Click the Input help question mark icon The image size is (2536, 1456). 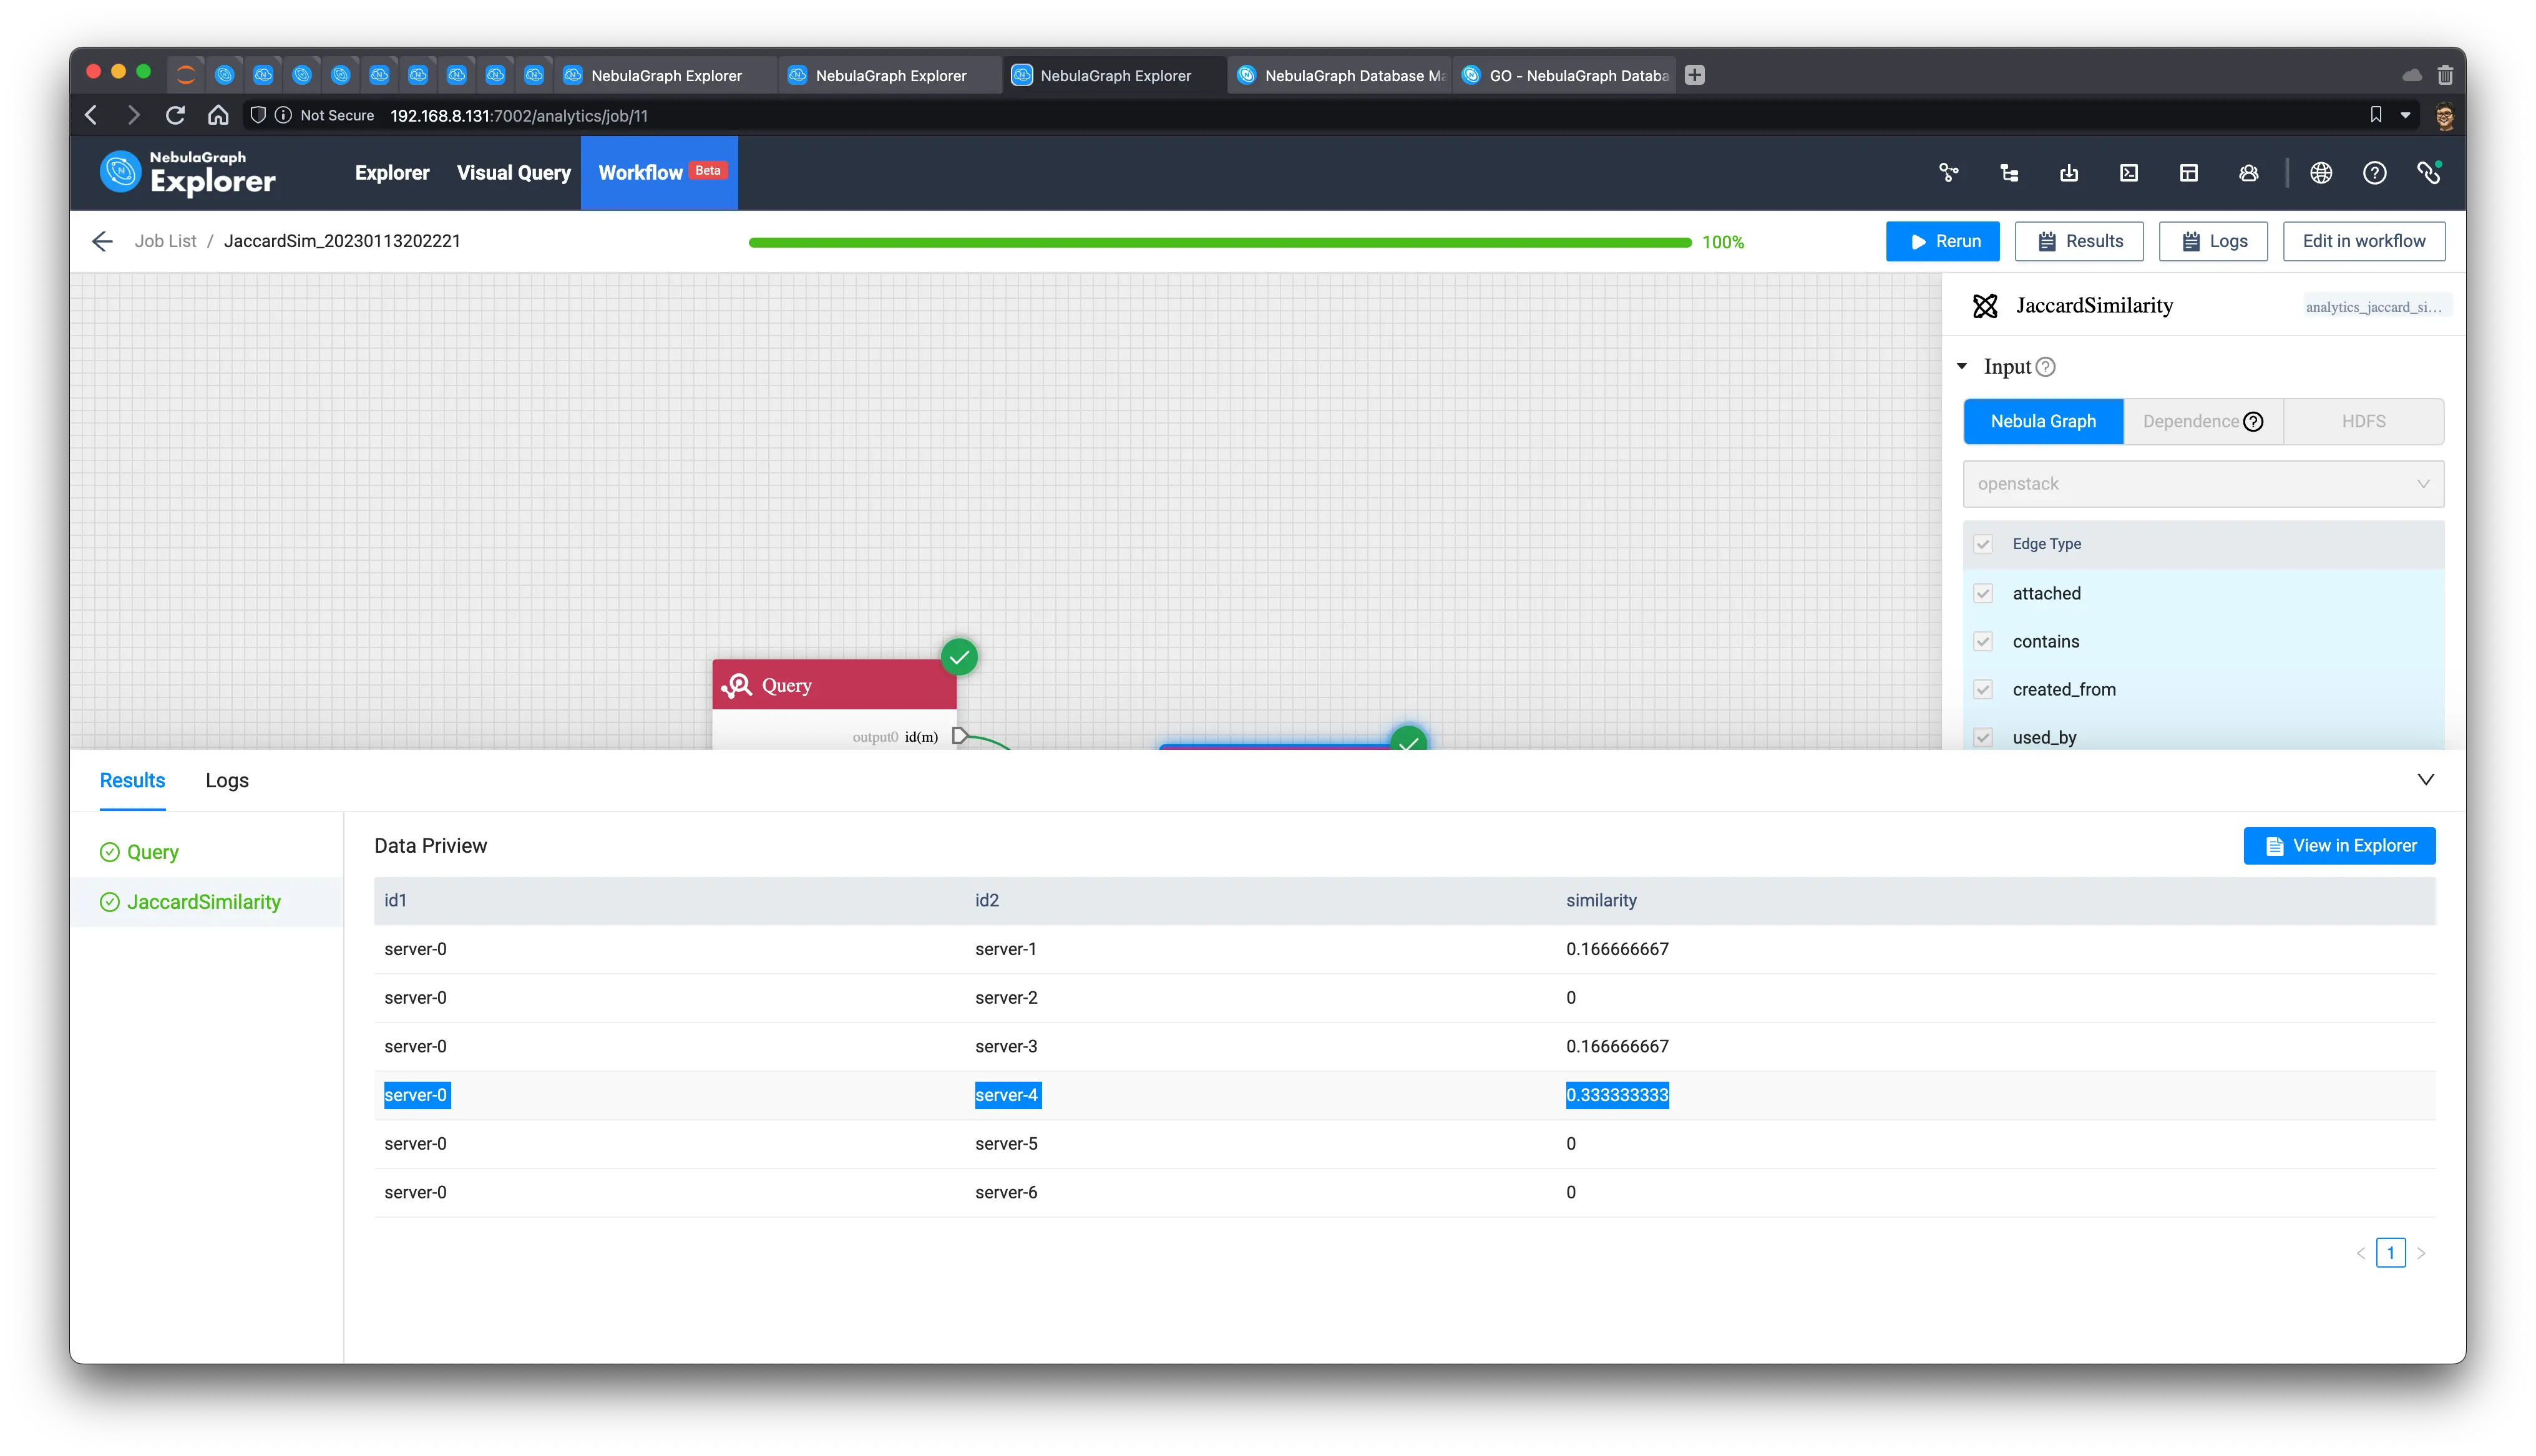2046,367
